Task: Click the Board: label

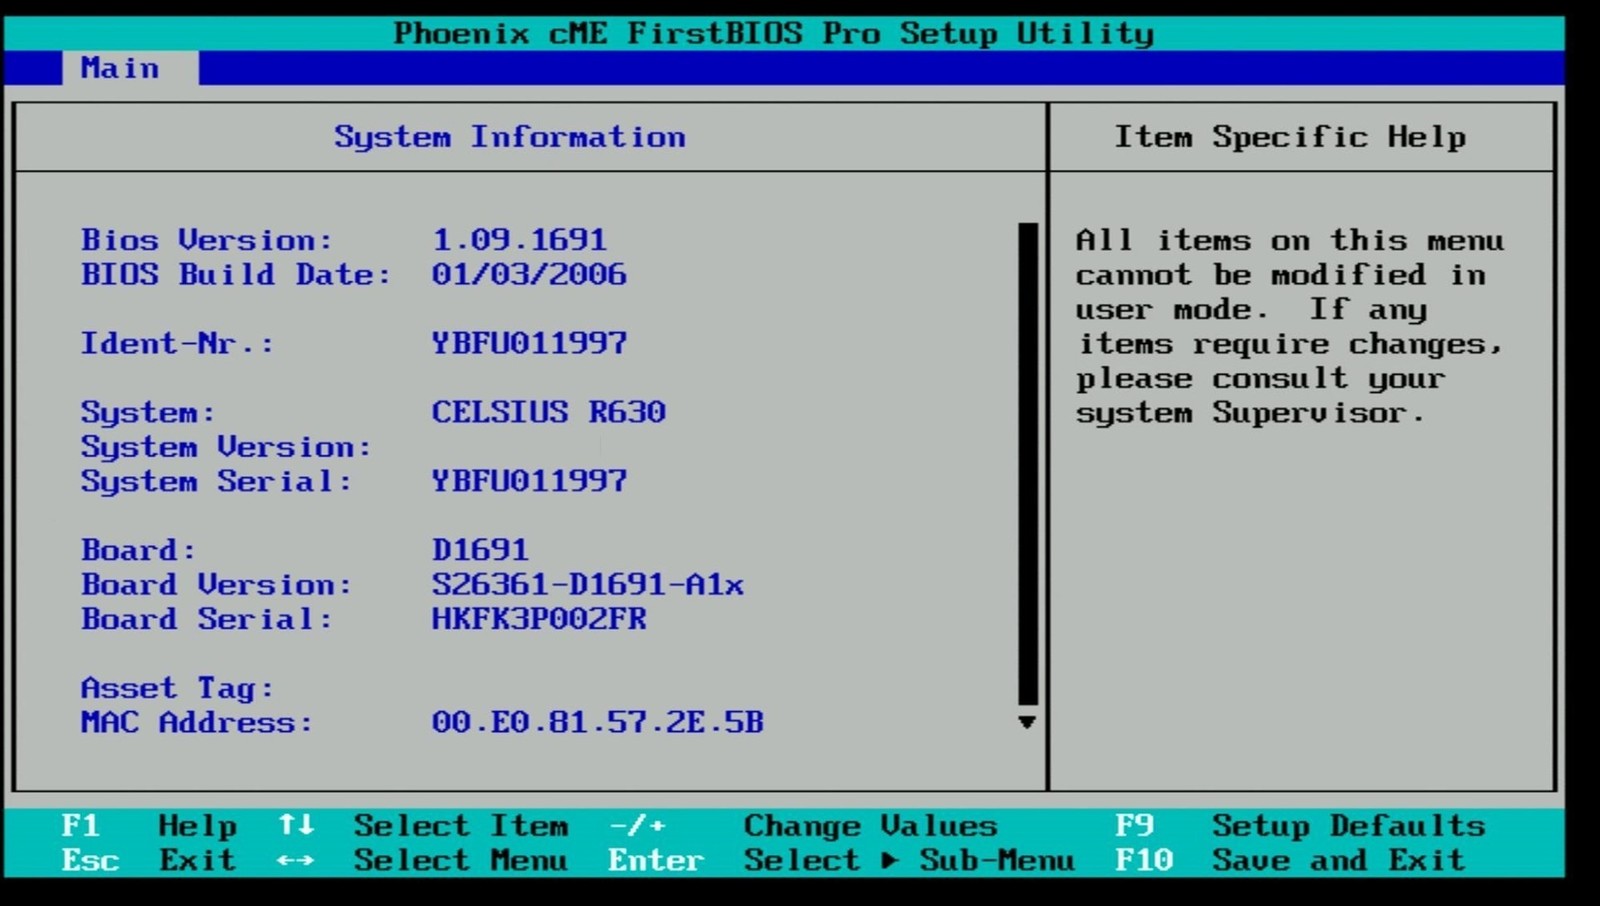Action: (138, 550)
